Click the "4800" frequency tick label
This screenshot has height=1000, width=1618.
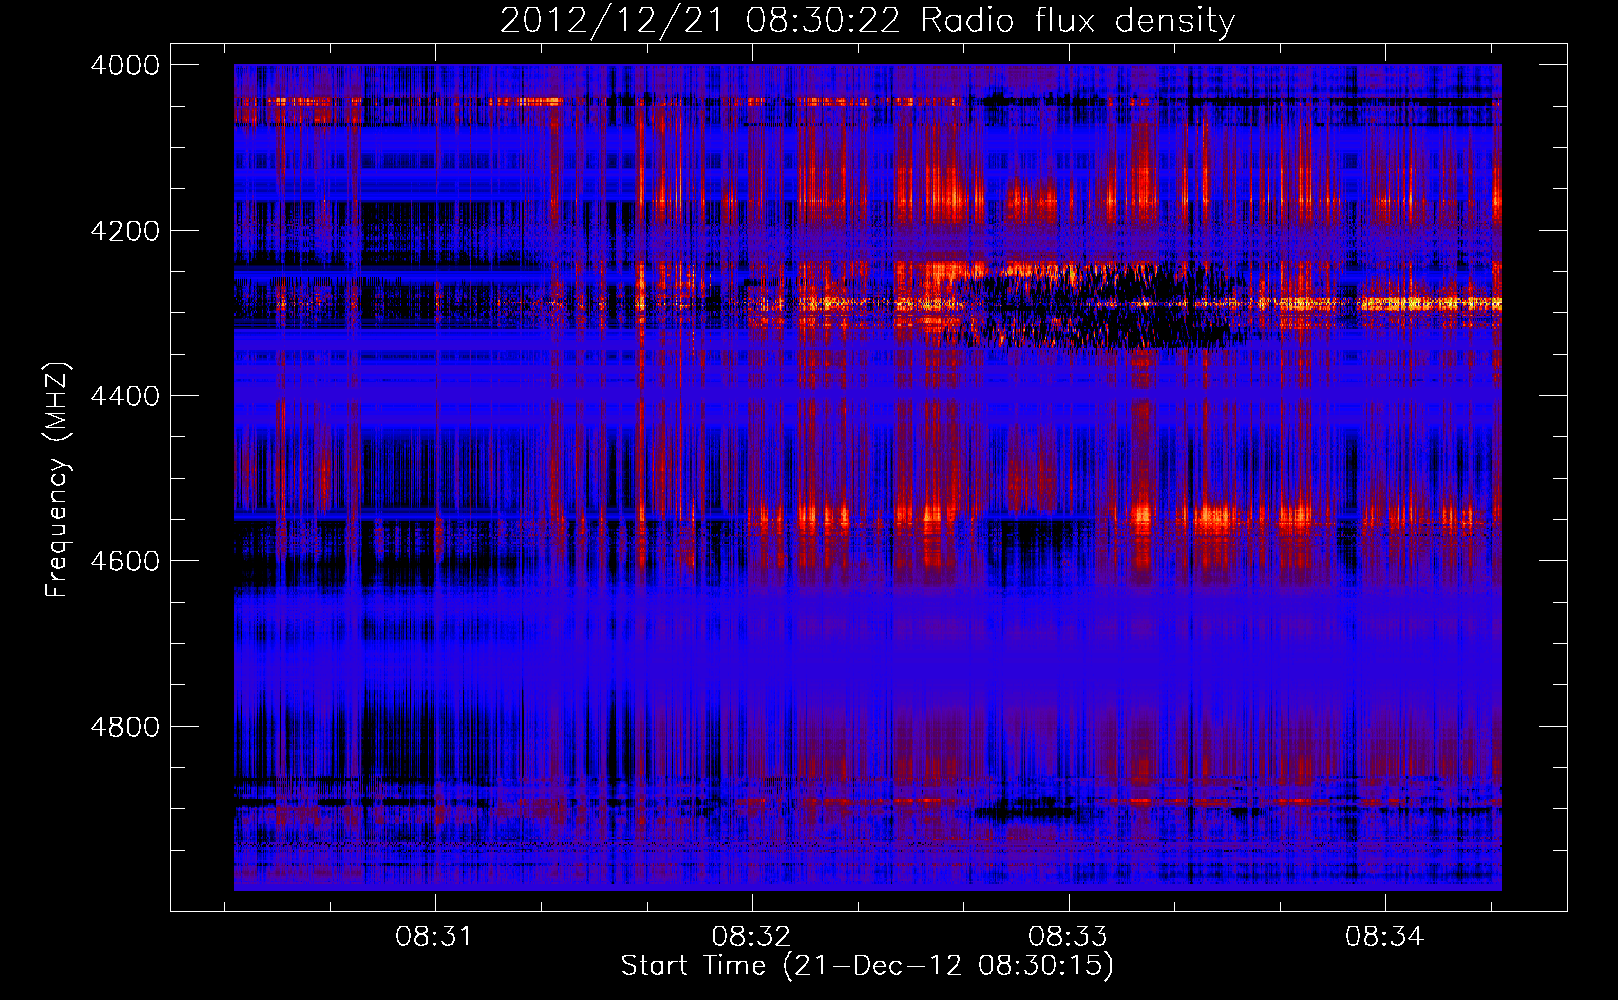pyautogui.click(x=125, y=726)
